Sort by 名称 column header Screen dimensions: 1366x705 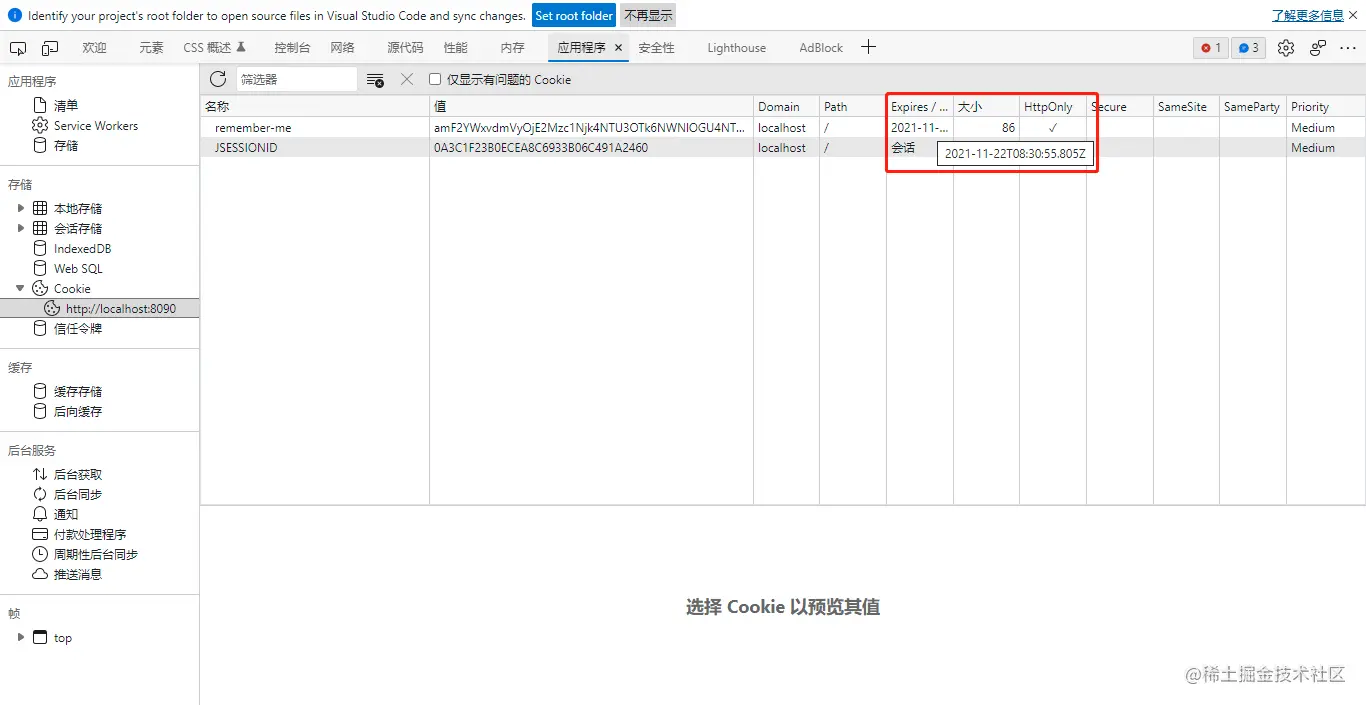coord(315,106)
